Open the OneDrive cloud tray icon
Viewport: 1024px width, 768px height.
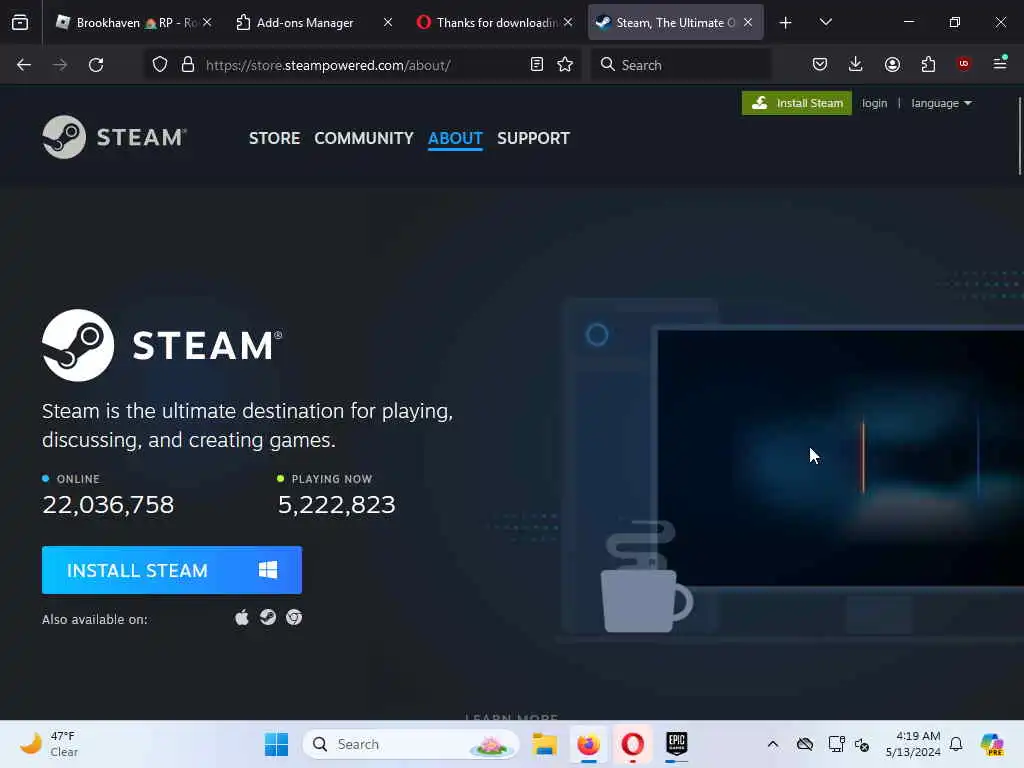(x=805, y=744)
